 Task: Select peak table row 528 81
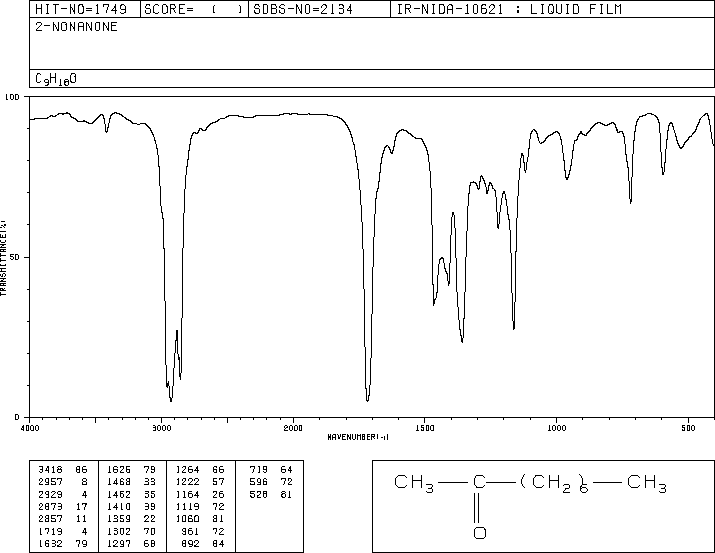271,494
